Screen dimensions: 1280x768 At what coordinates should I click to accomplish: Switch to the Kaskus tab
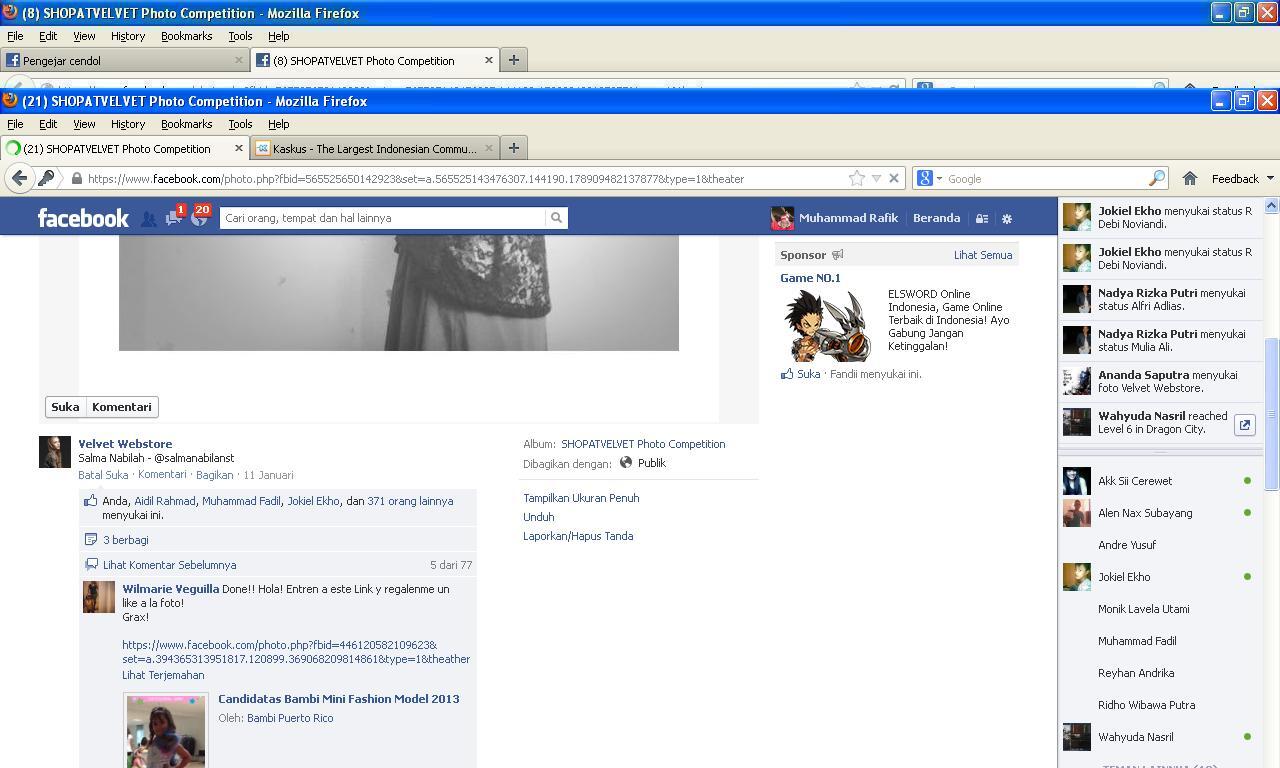point(374,148)
